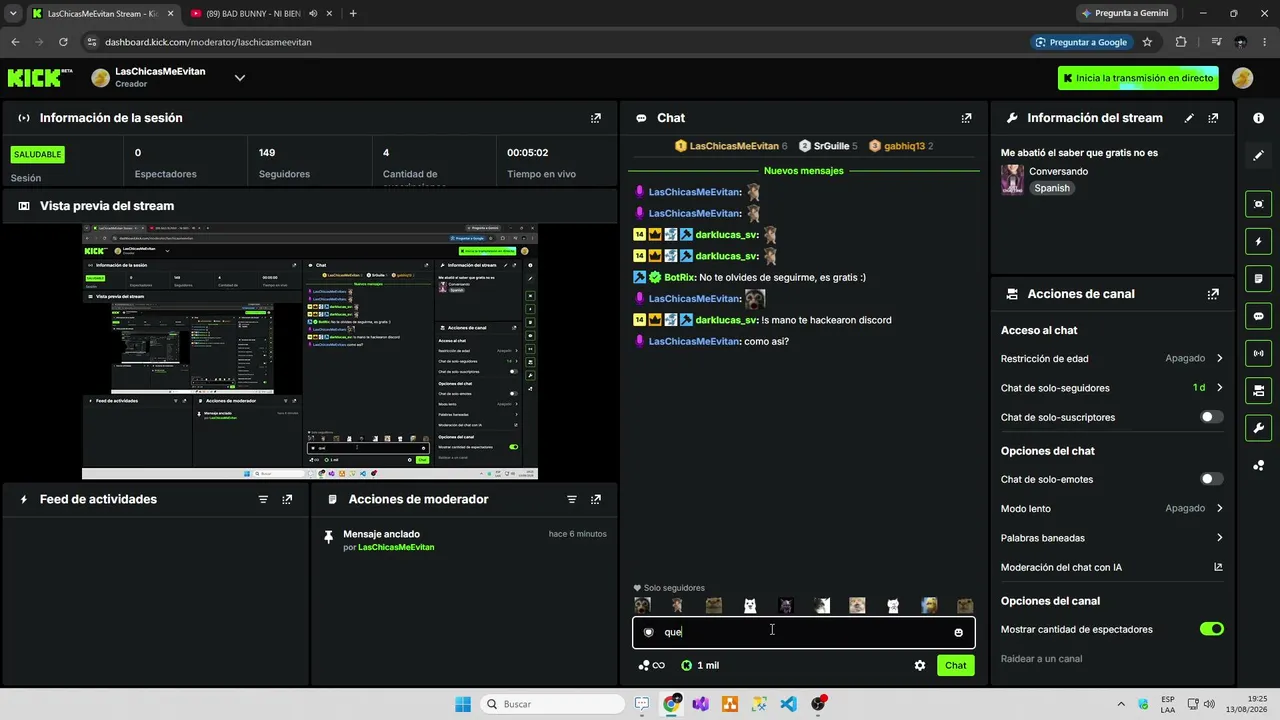Click the Chrome address bar URL
Image resolution: width=1280 pixels, height=720 pixels.
208,42
